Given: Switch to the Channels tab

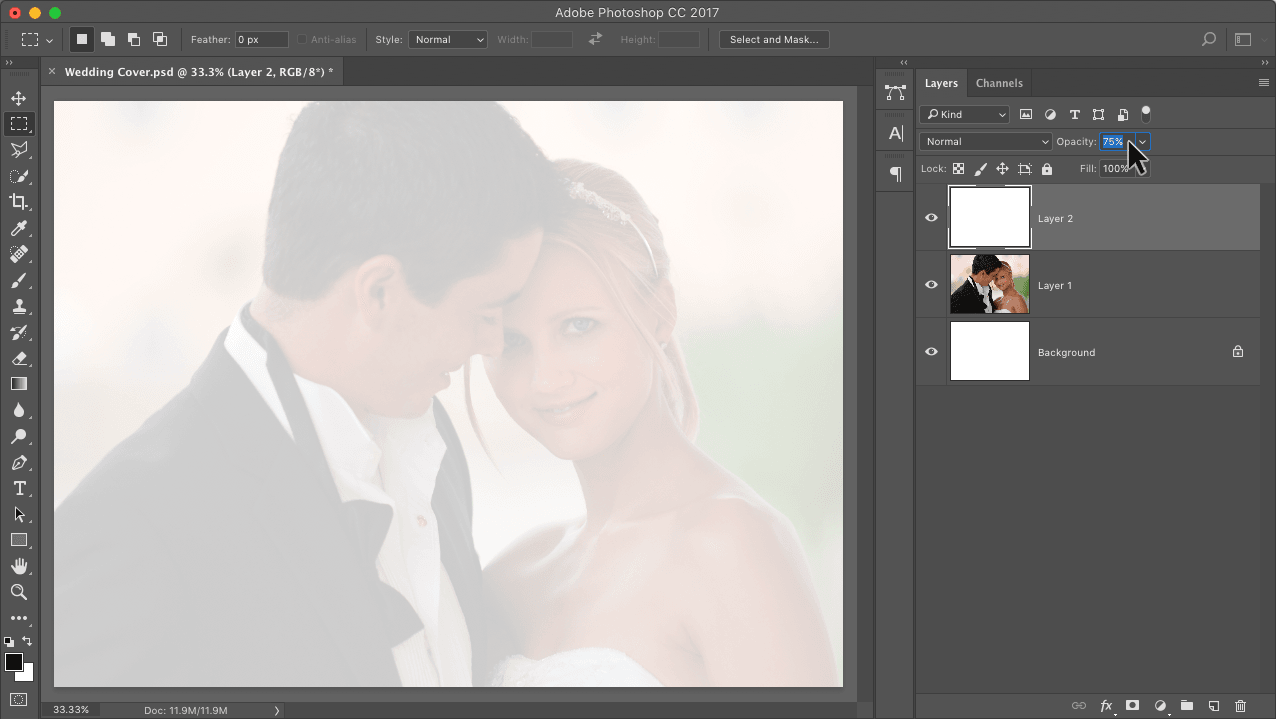Looking at the screenshot, I should coord(999,83).
